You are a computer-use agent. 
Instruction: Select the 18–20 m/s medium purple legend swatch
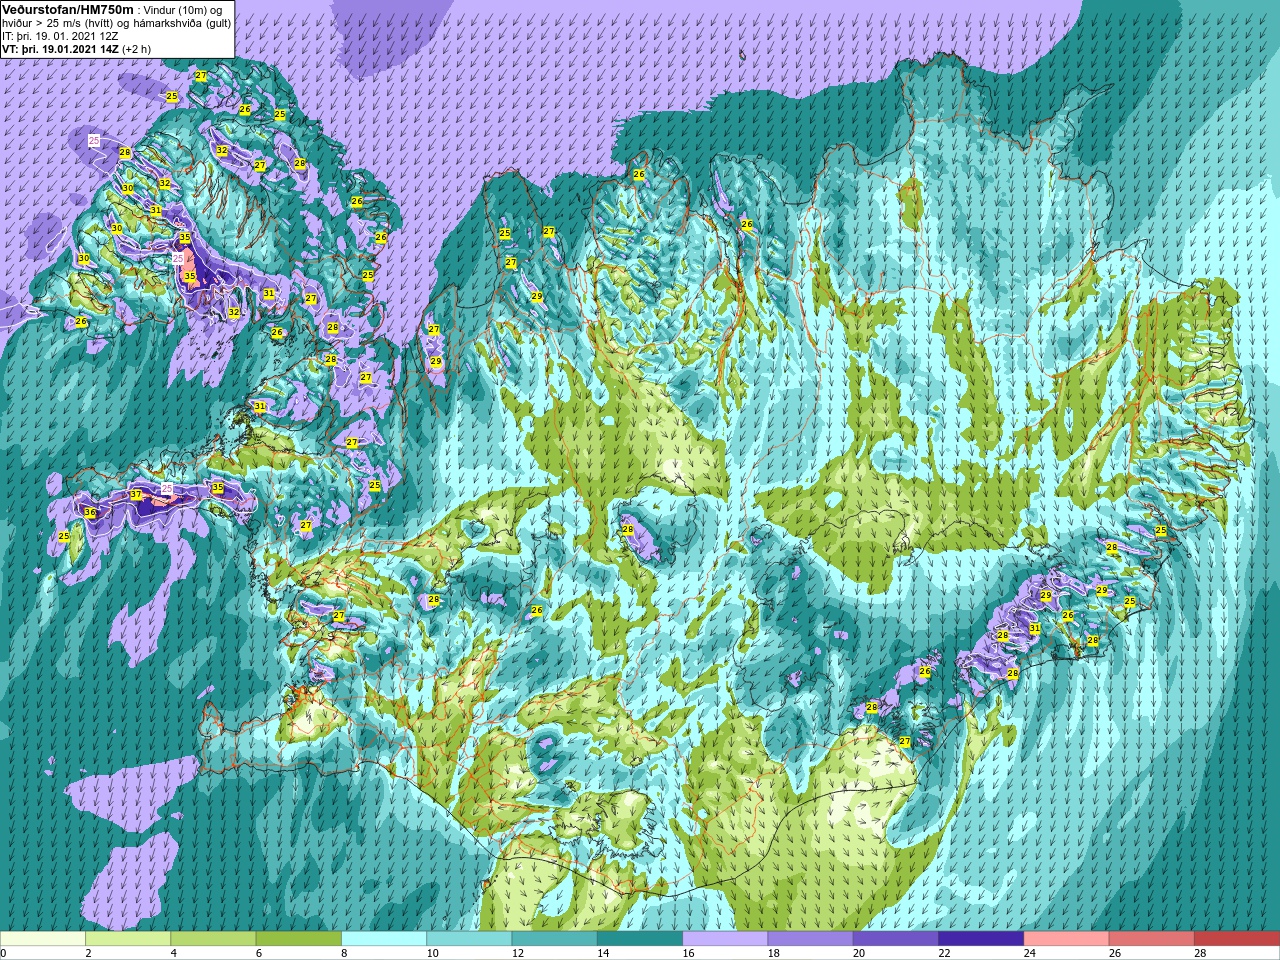pyautogui.click(x=810, y=939)
